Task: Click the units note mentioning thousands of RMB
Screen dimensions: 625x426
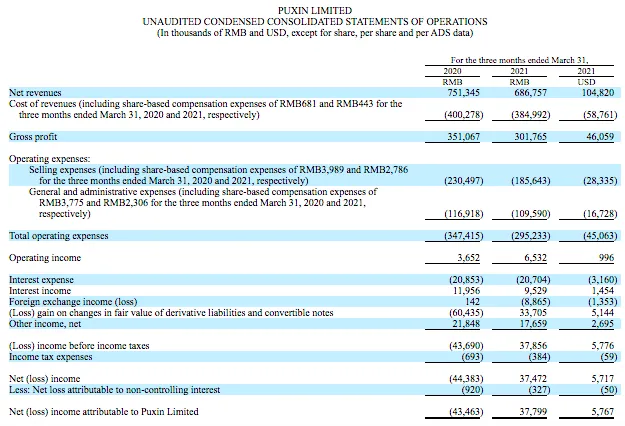Action: (x=315, y=33)
